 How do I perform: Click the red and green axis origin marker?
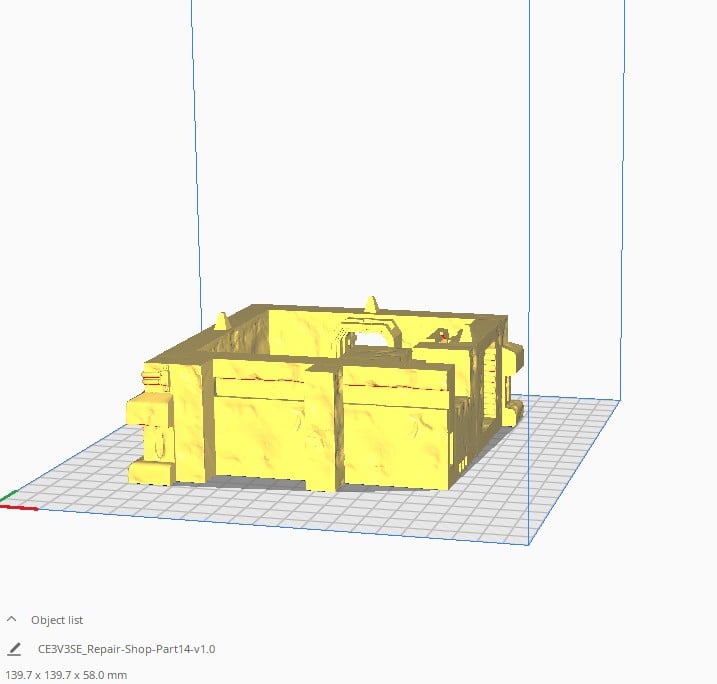tap(12, 502)
